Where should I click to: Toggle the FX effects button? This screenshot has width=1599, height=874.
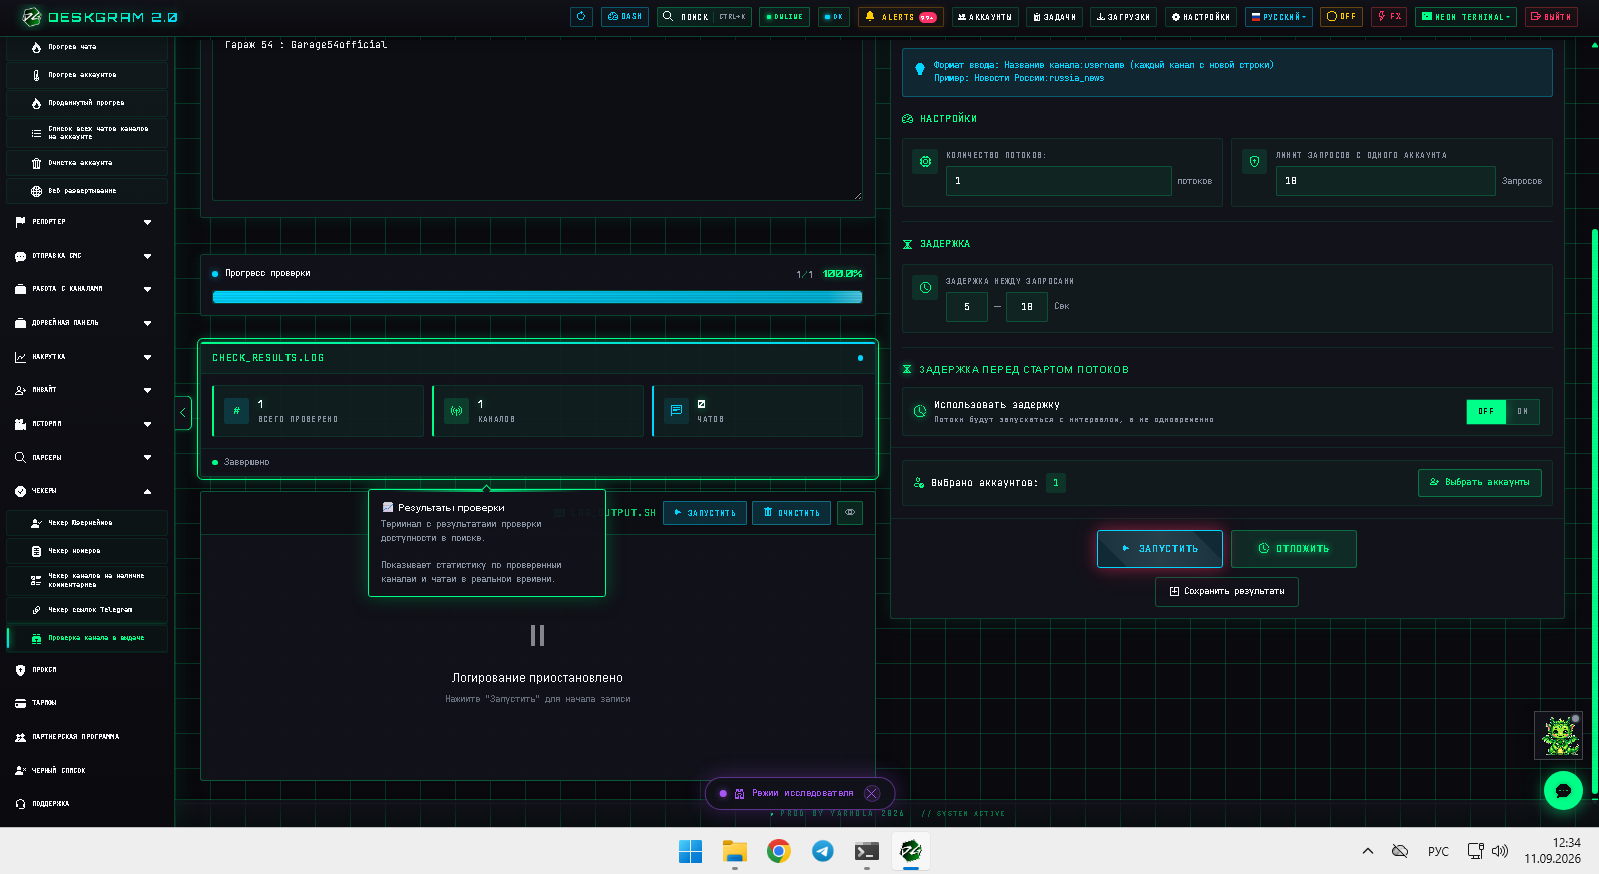(x=1389, y=17)
